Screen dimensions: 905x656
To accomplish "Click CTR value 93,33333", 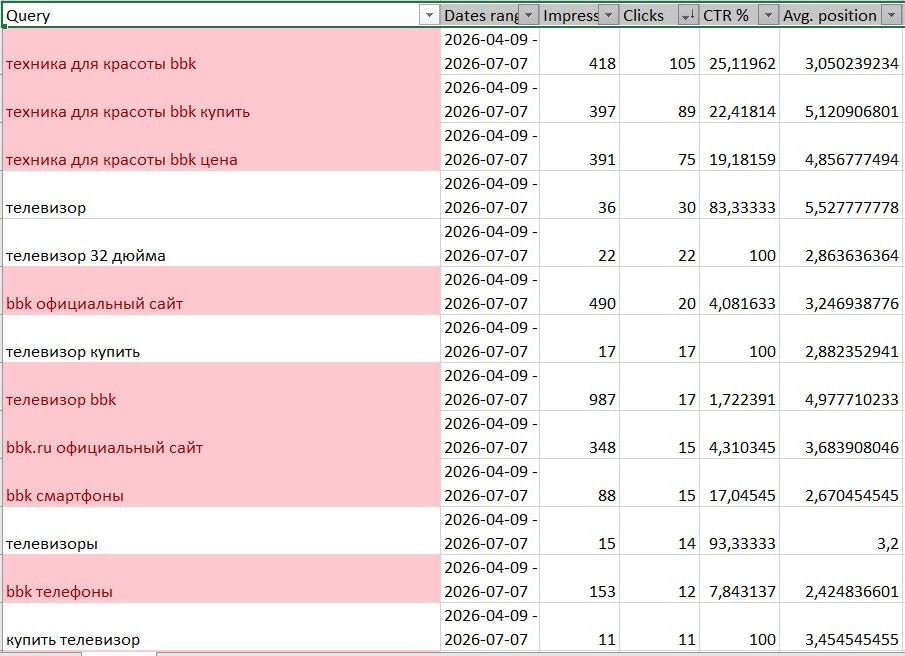I will pyautogui.click(x=739, y=531).
